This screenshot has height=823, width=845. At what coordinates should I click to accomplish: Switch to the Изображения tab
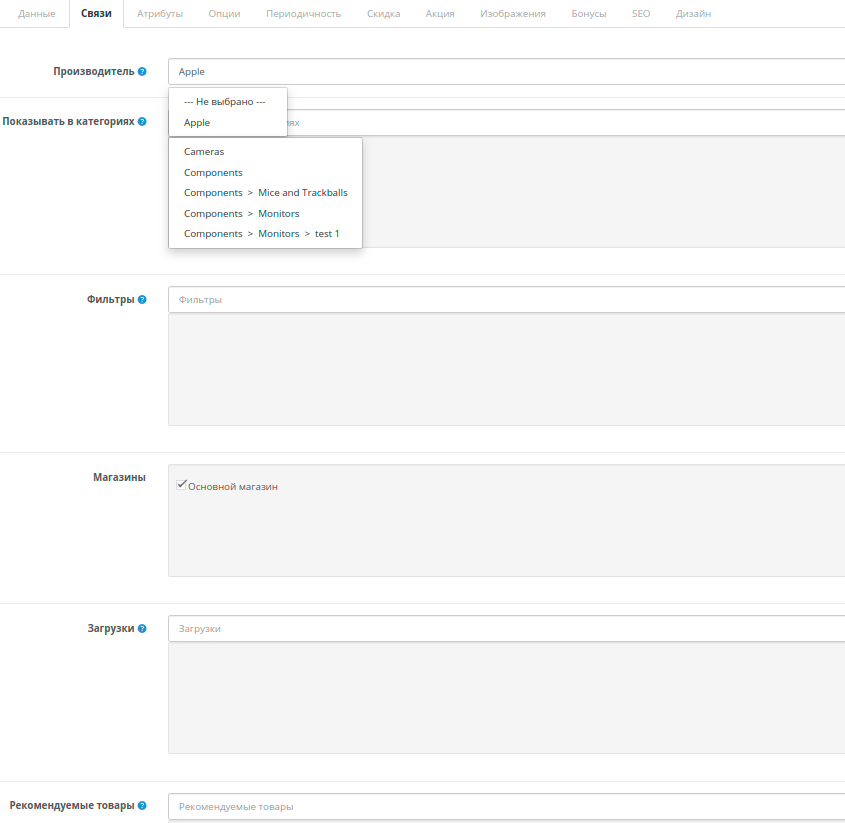pyautogui.click(x=513, y=13)
